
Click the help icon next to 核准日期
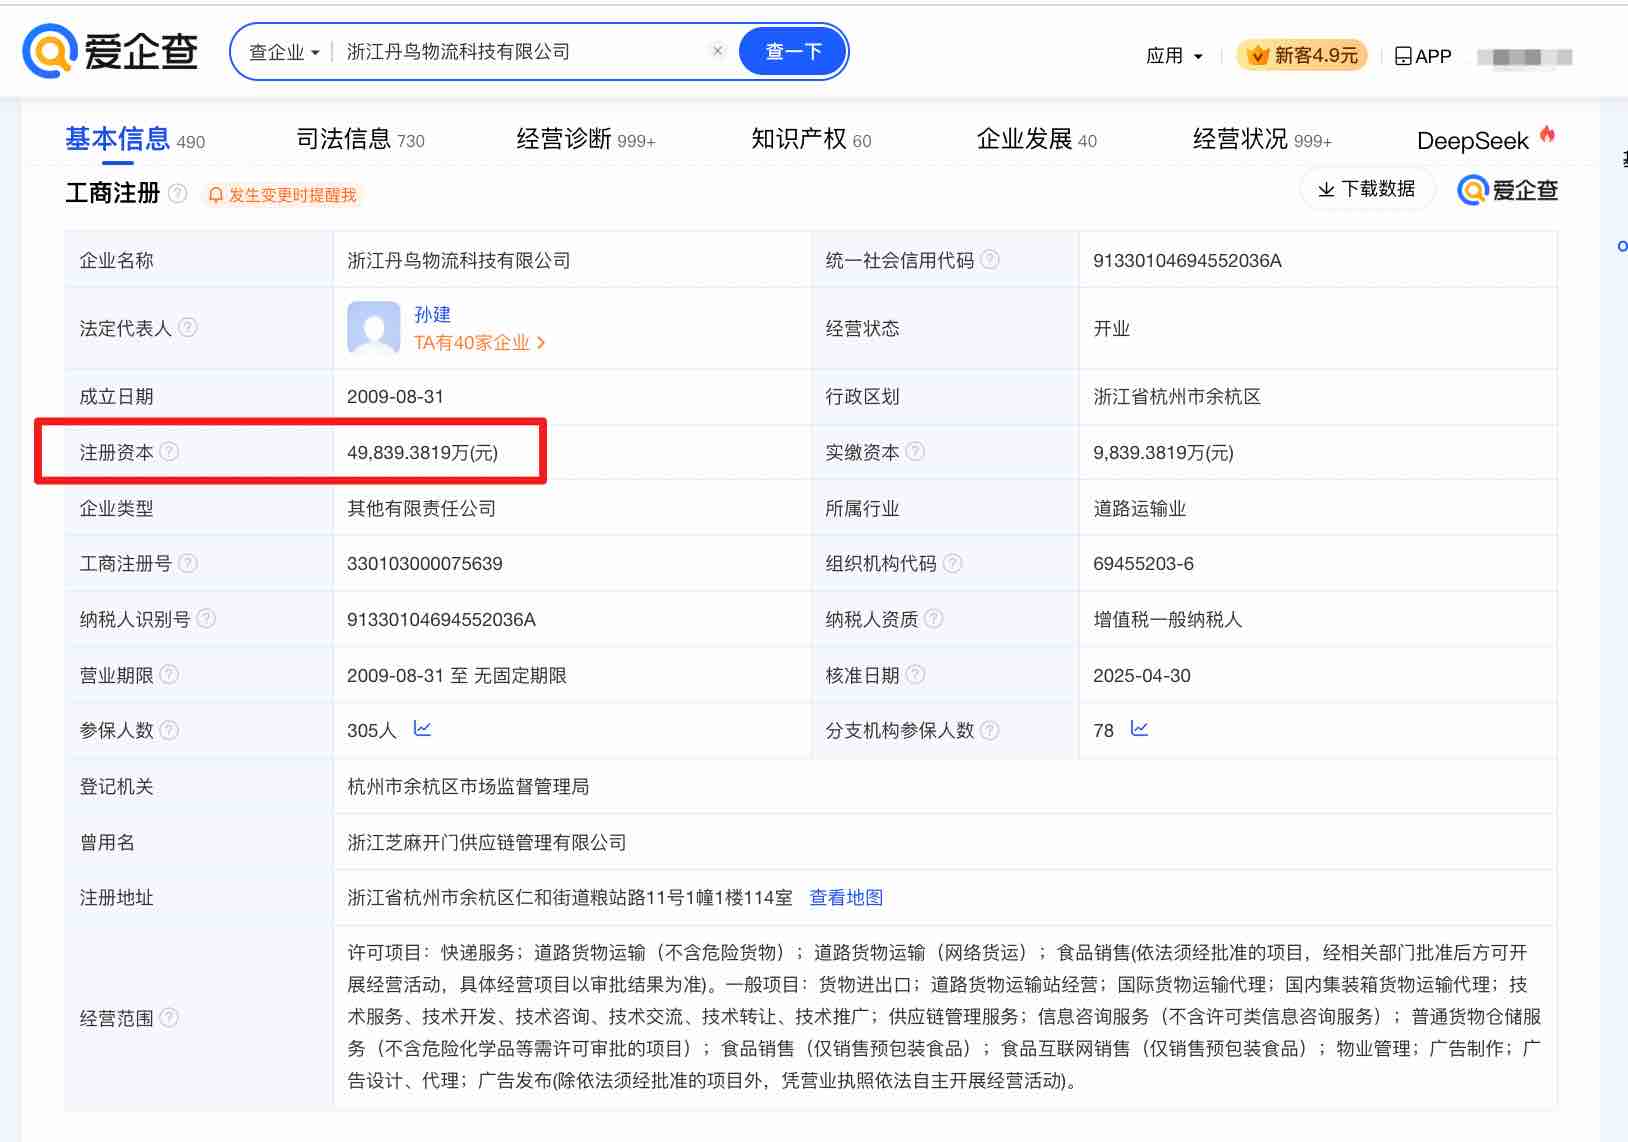[x=915, y=675]
